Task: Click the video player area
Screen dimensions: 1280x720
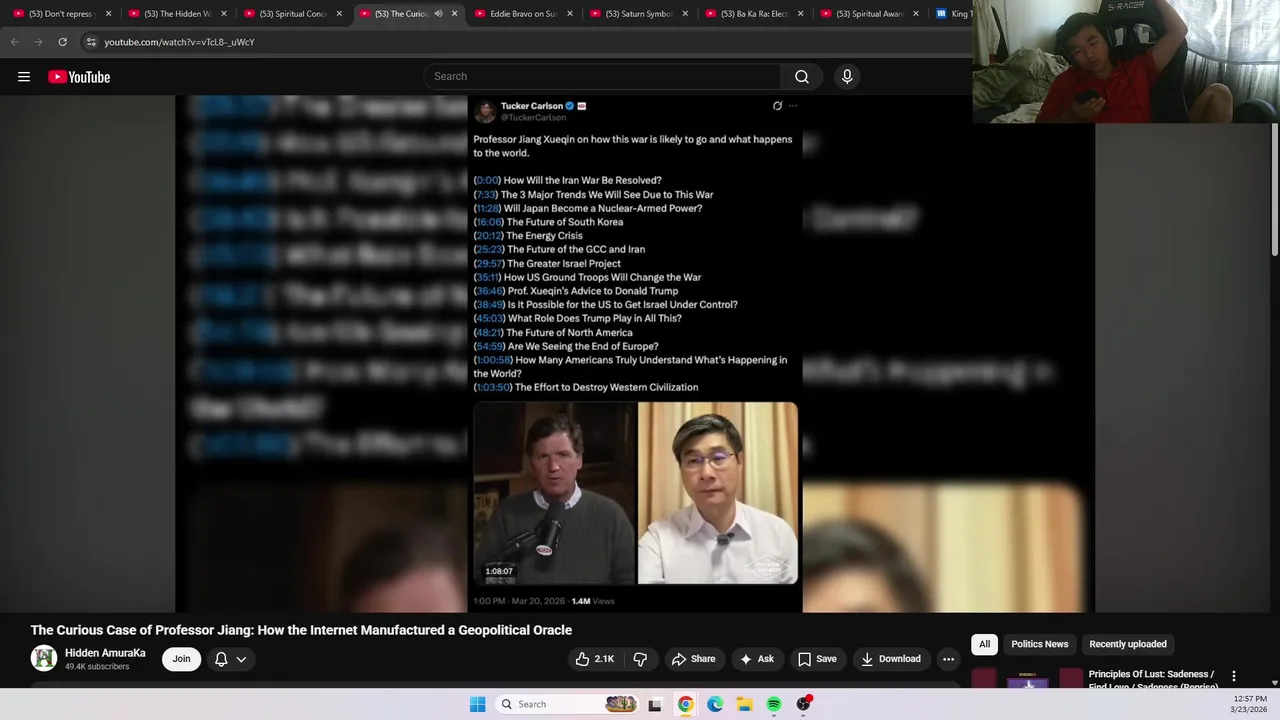Action: (635, 353)
